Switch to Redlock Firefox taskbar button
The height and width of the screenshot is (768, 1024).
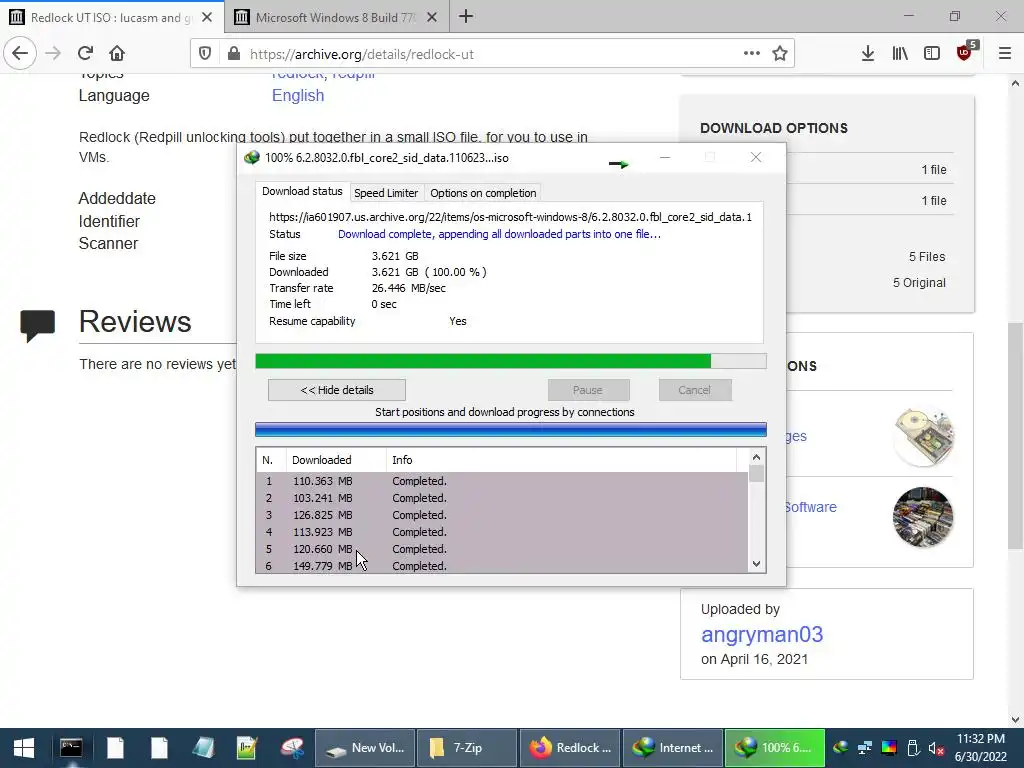click(x=570, y=748)
